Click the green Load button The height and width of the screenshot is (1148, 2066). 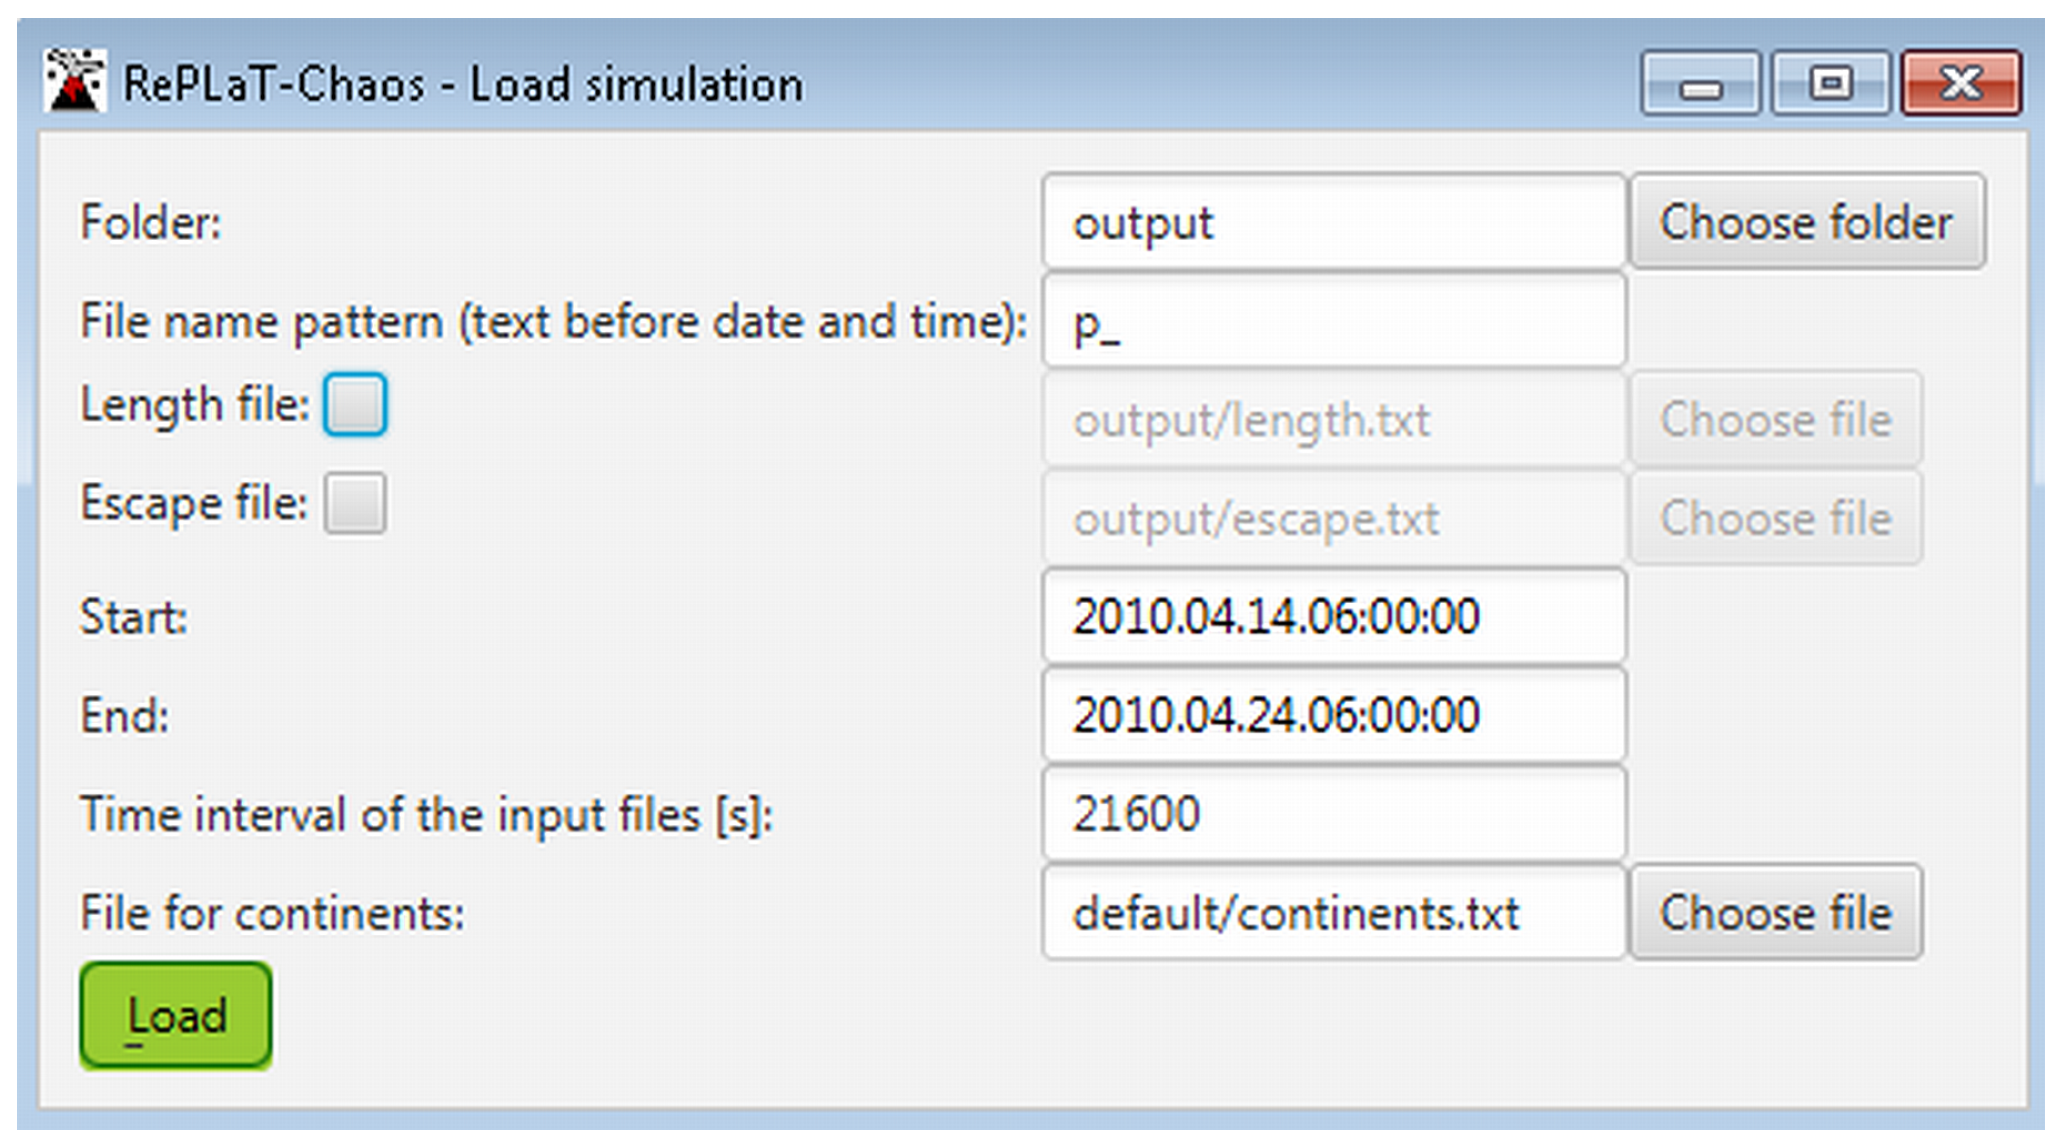tap(176, 1016)
